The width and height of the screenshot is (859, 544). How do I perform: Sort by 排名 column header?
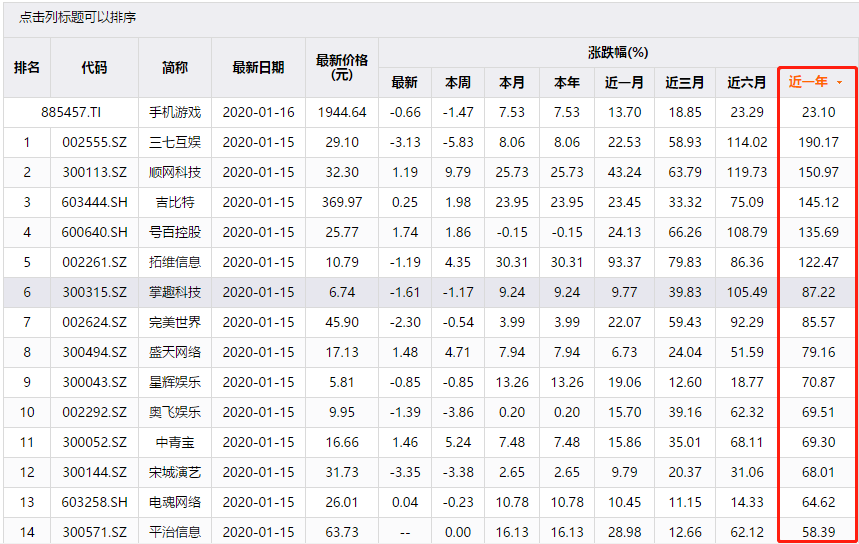pyautogui.click(x=27, y=67)
